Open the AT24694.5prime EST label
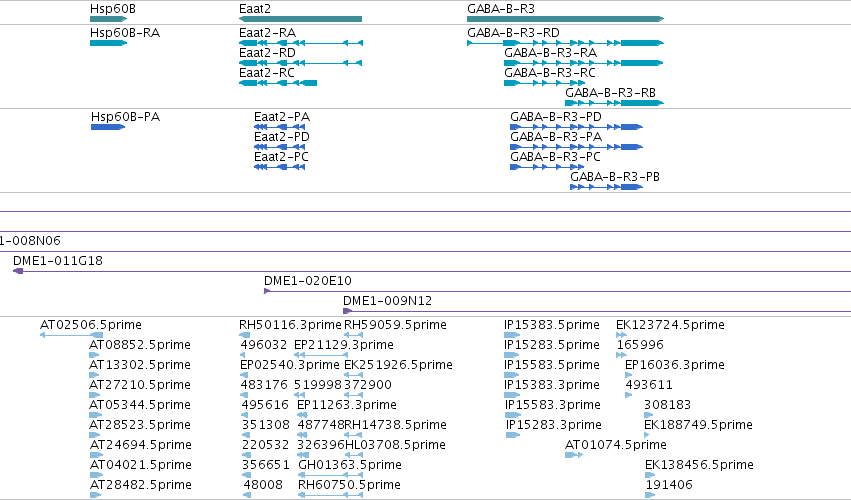 point(141,445)
